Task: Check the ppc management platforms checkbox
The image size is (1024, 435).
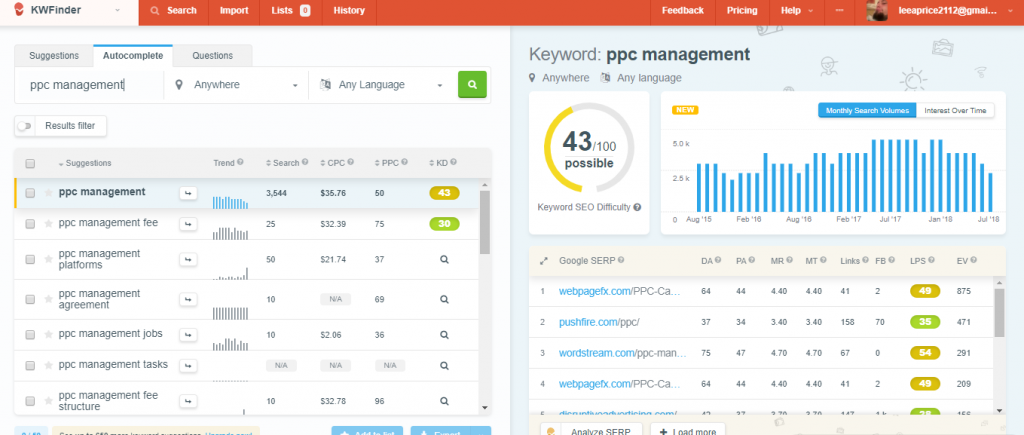Action: tap(30, 259)
